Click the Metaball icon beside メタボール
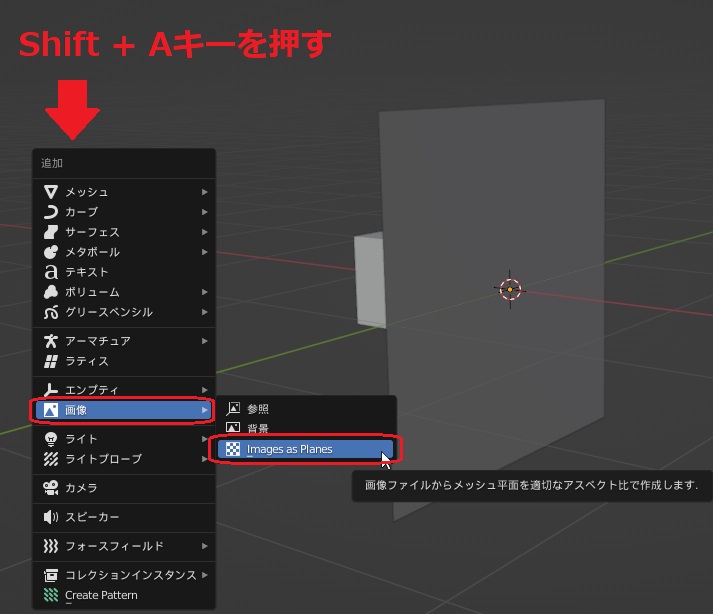 [x=51, y=252]
